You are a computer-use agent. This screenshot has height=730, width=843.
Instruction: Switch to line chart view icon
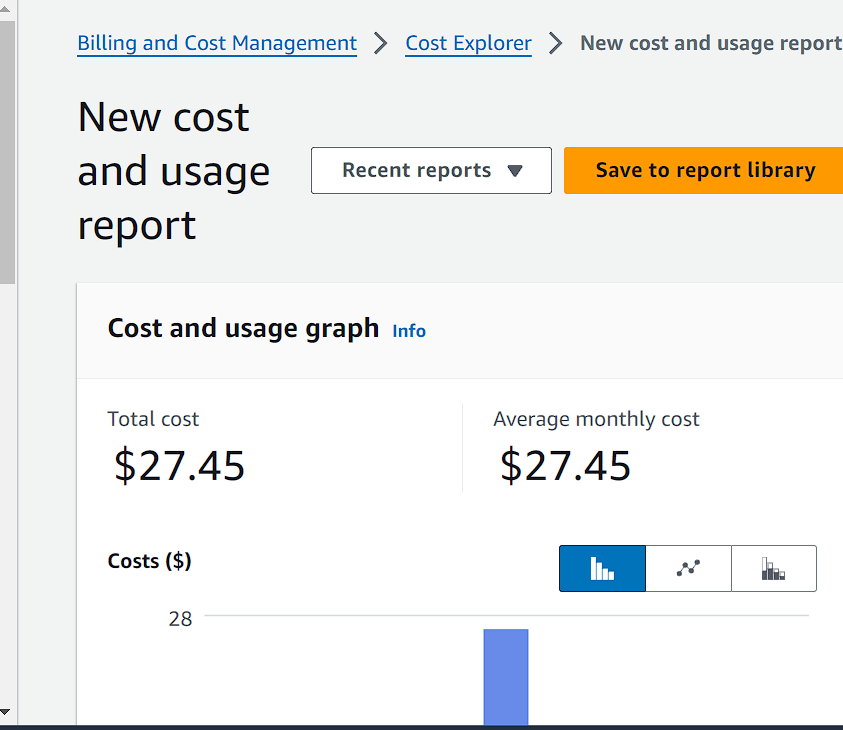coord(688,568)
